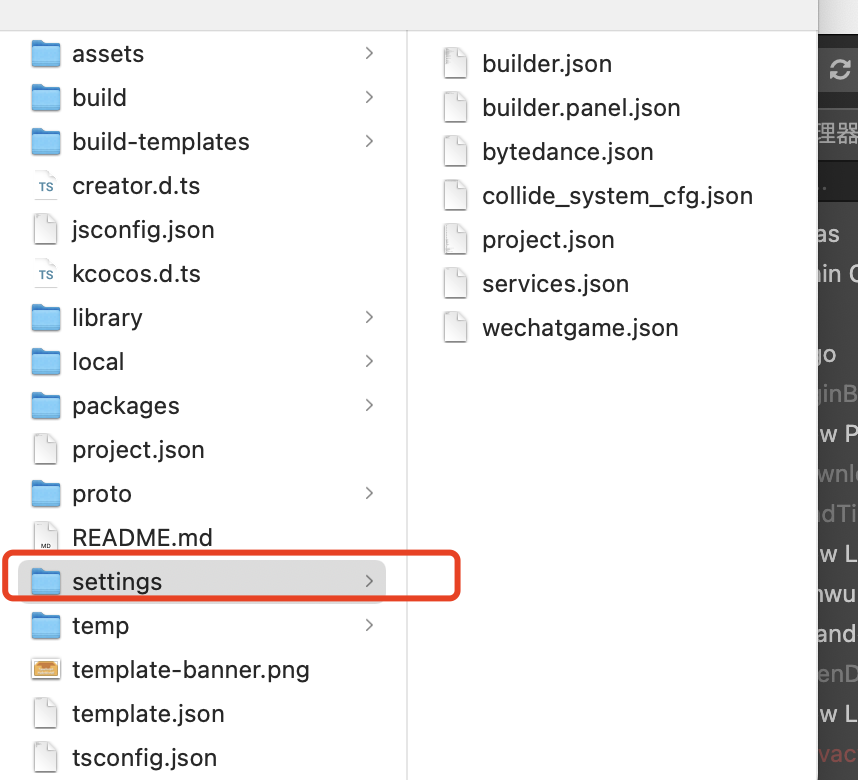Click the wechatgame.json file icon
The height and width of the screenshot is (780, 858).
456,328
